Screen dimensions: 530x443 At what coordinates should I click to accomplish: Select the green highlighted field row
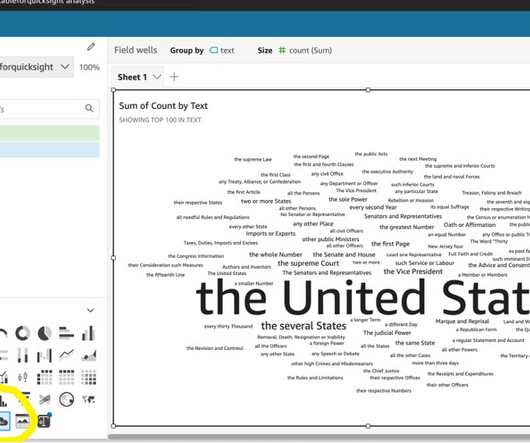pyautogui.click(x=50, y=133)
